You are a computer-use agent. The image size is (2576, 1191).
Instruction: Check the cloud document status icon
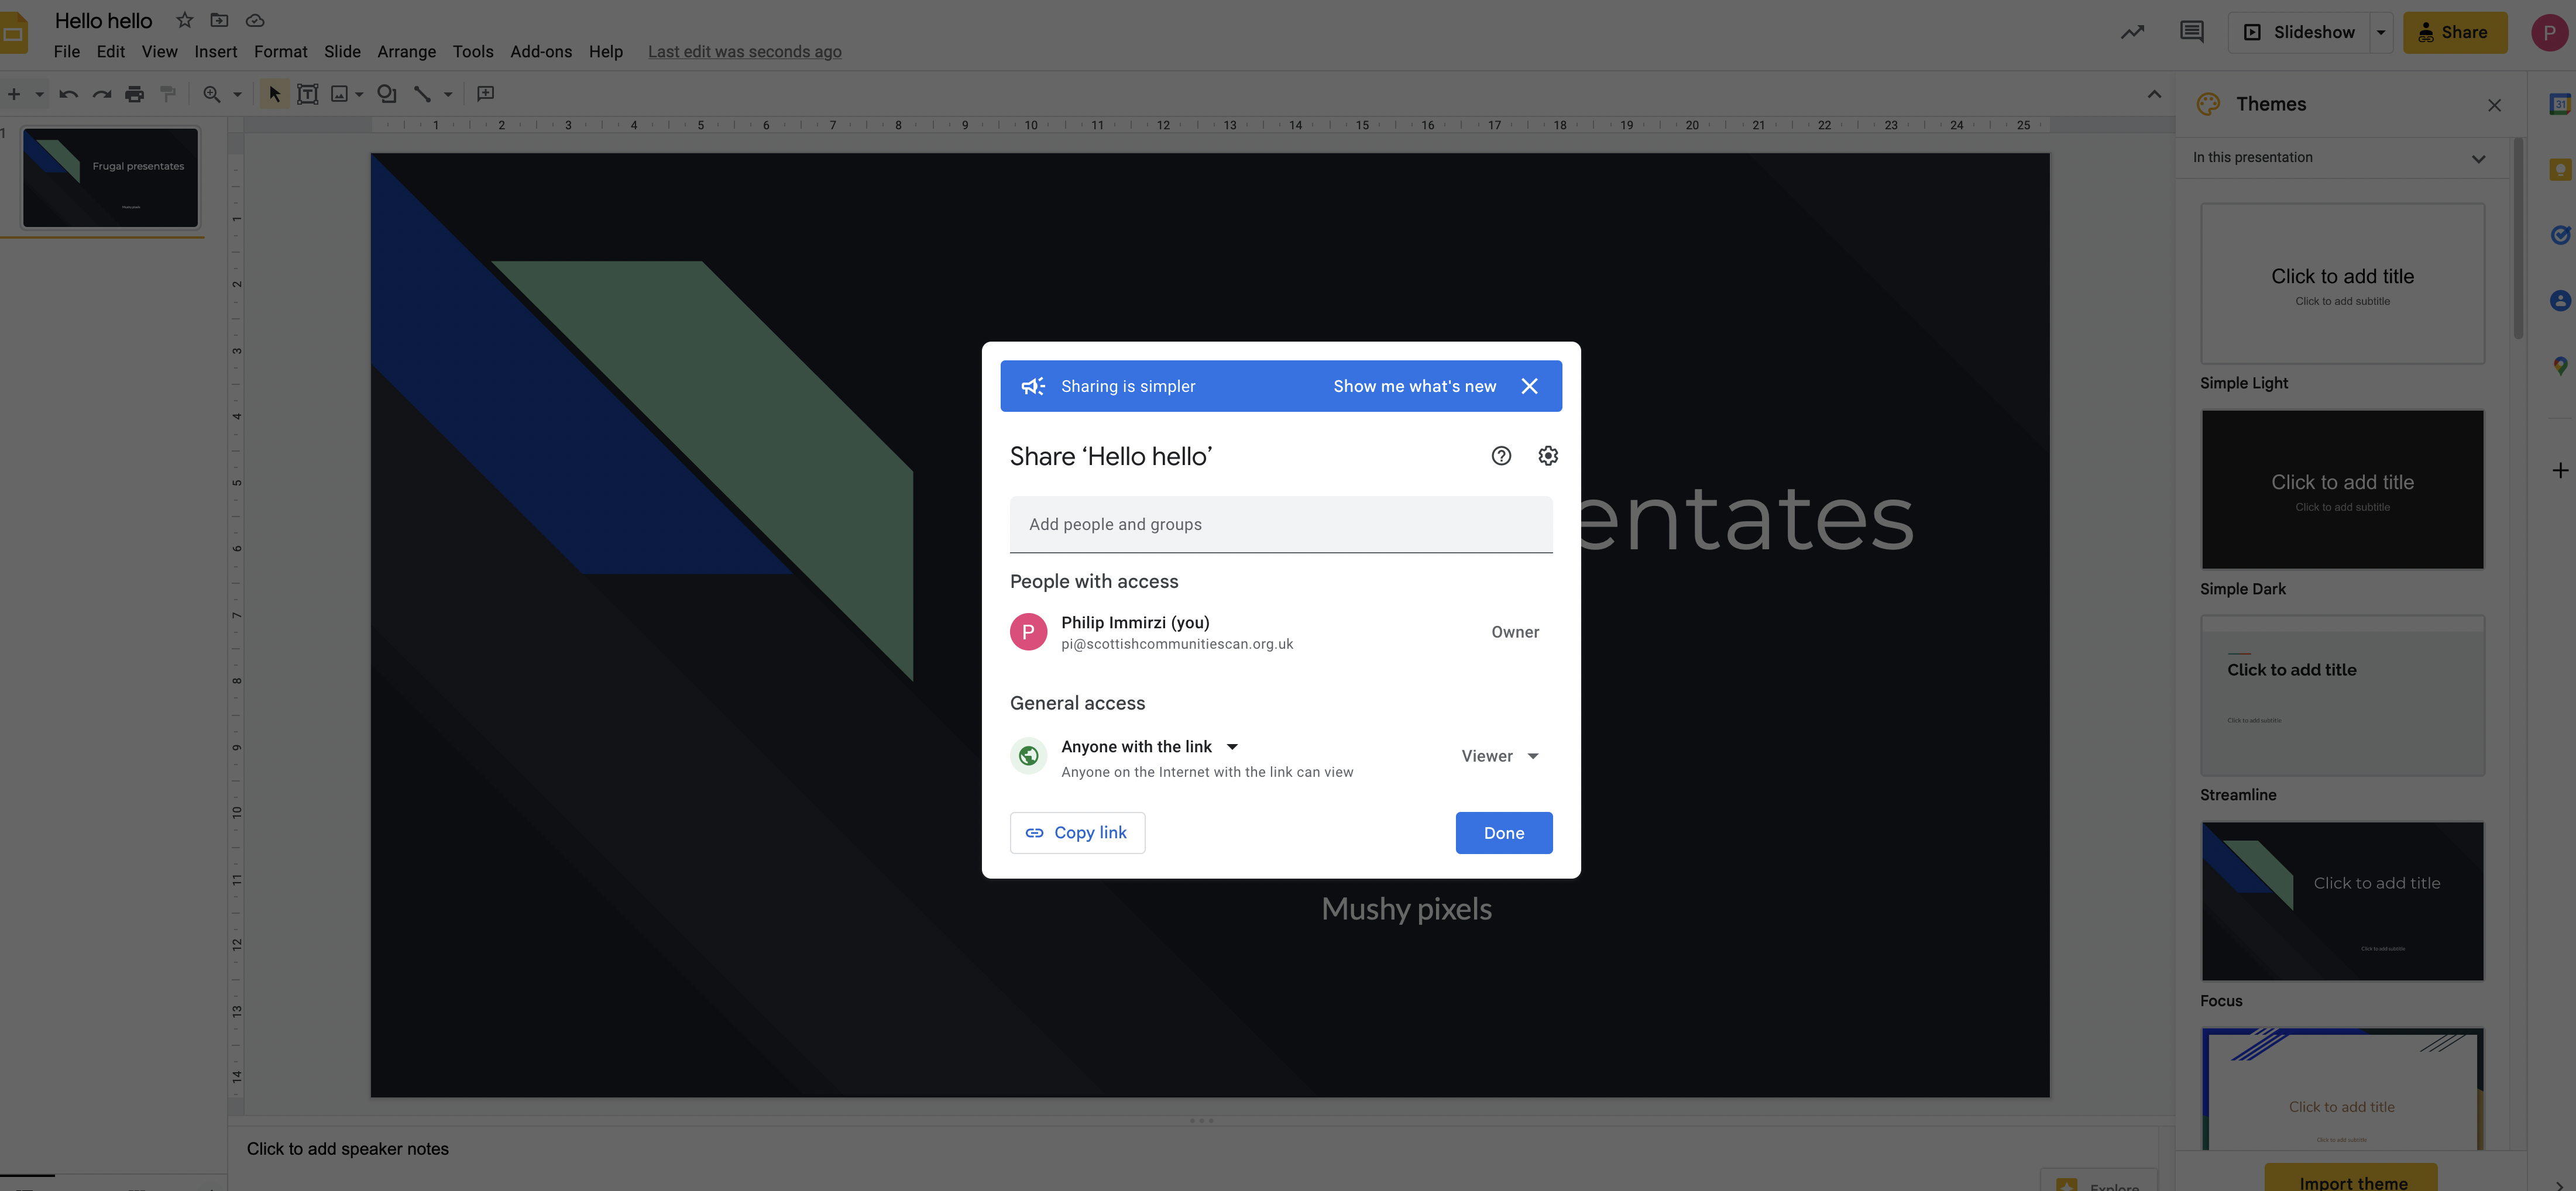coord(255,20)
